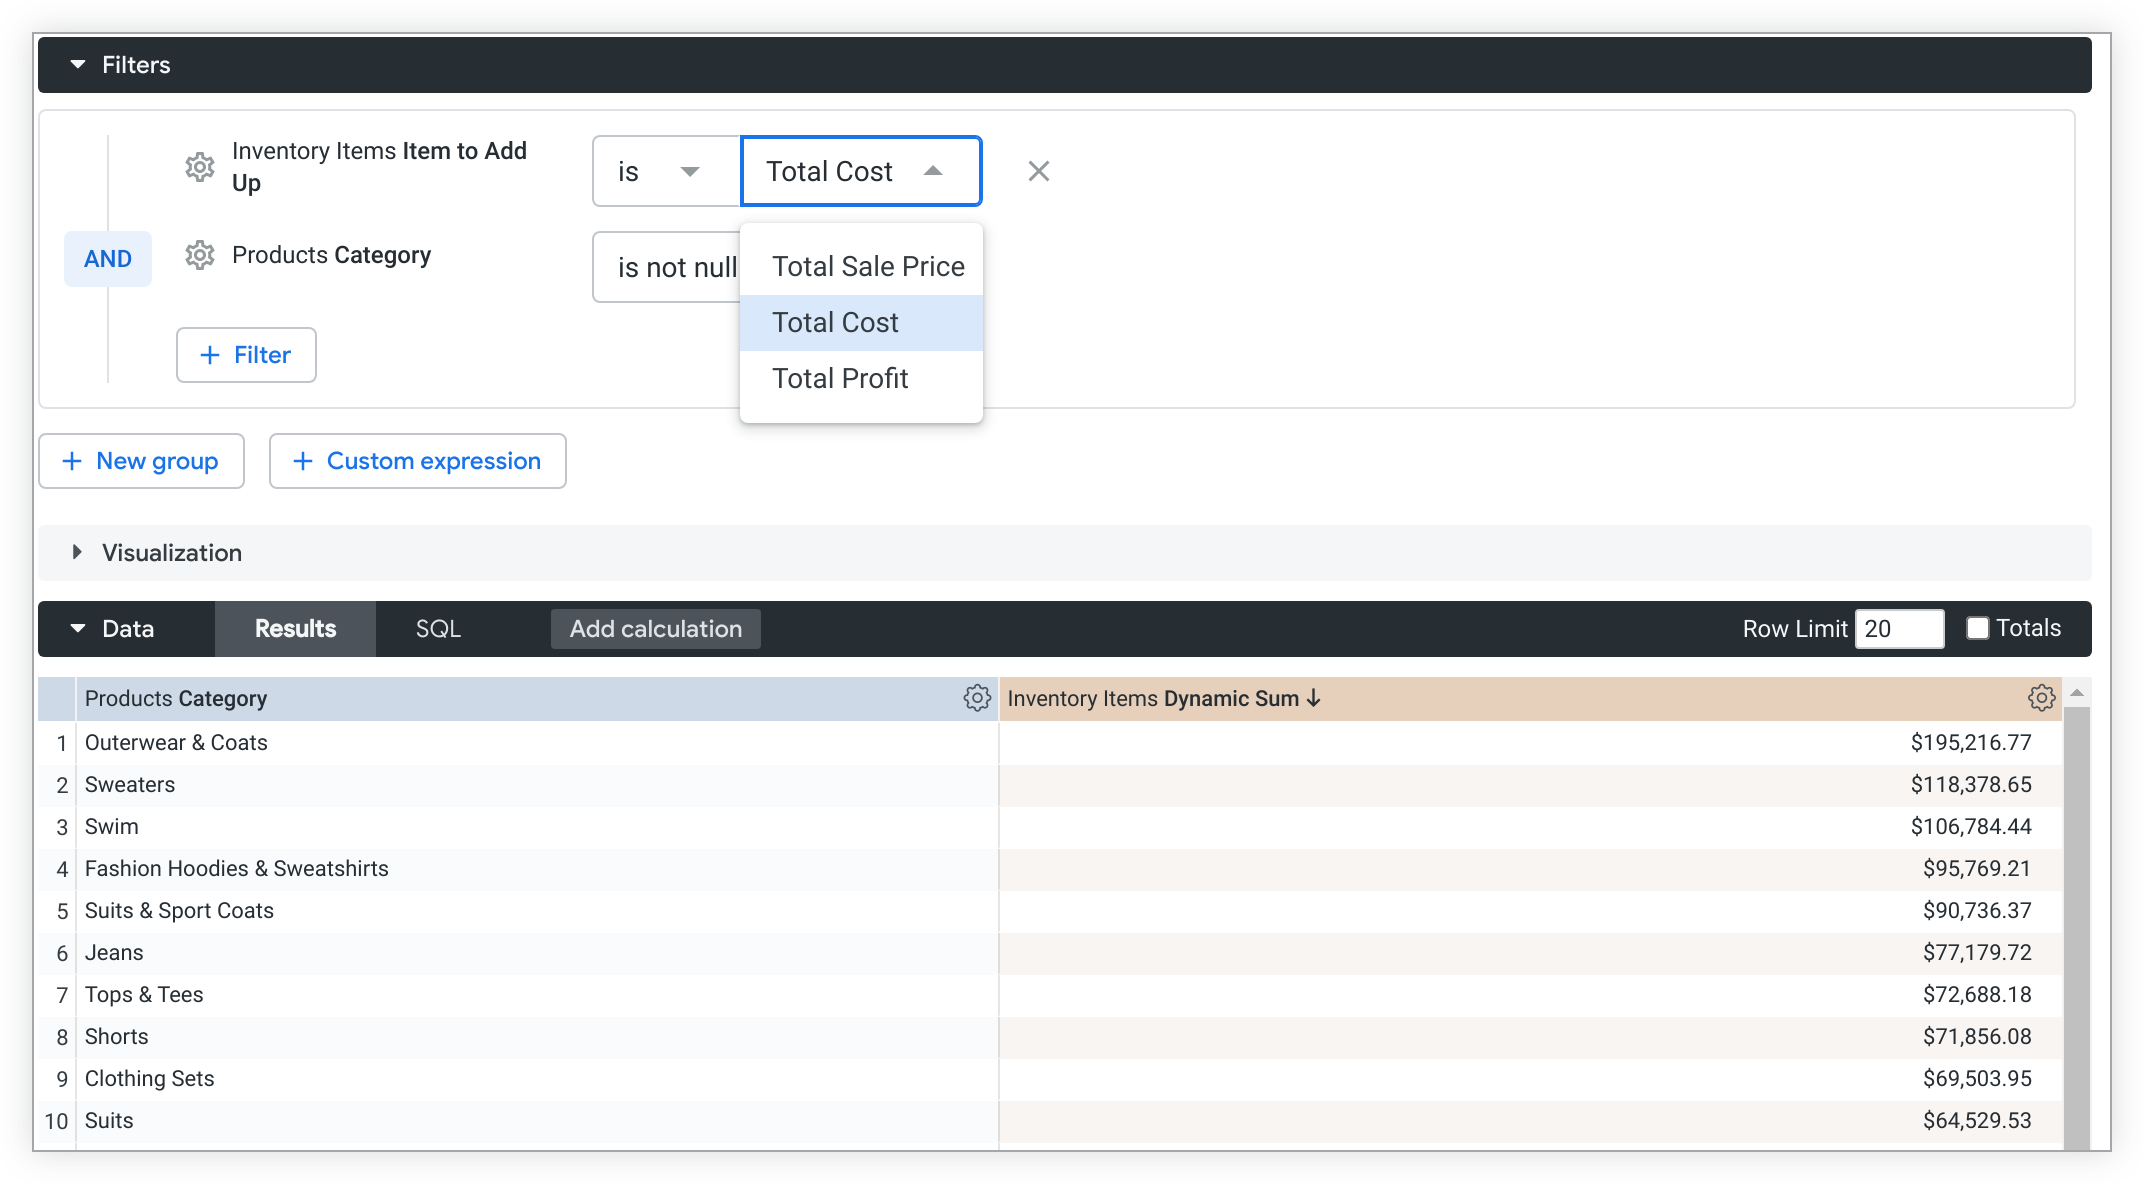Click scrollbar up arrow in results table
This screenshot has width=2144, height=1184.
click(x=2077, y=693)
